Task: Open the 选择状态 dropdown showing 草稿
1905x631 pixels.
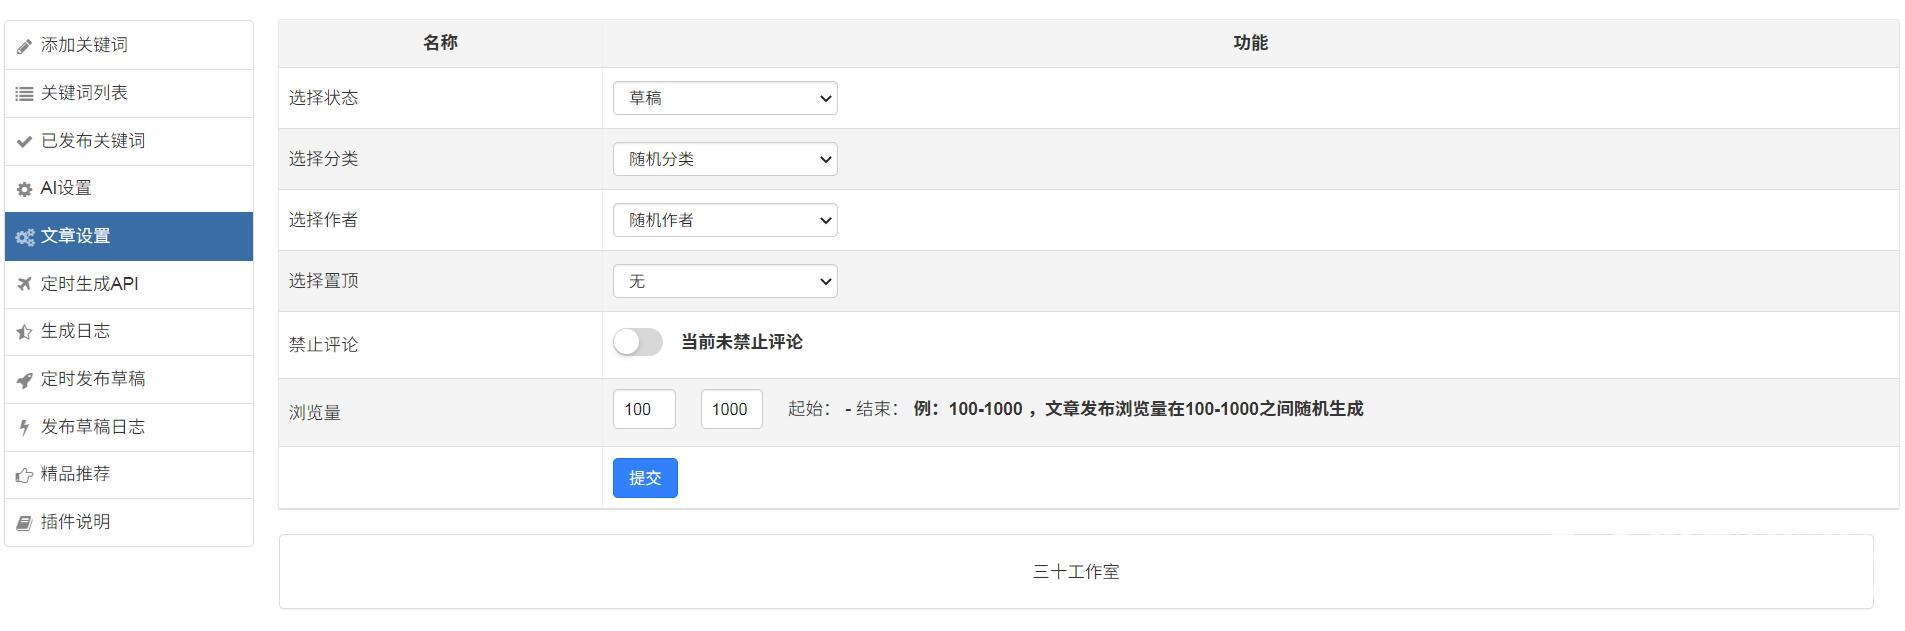Action: tap(725, 98)
